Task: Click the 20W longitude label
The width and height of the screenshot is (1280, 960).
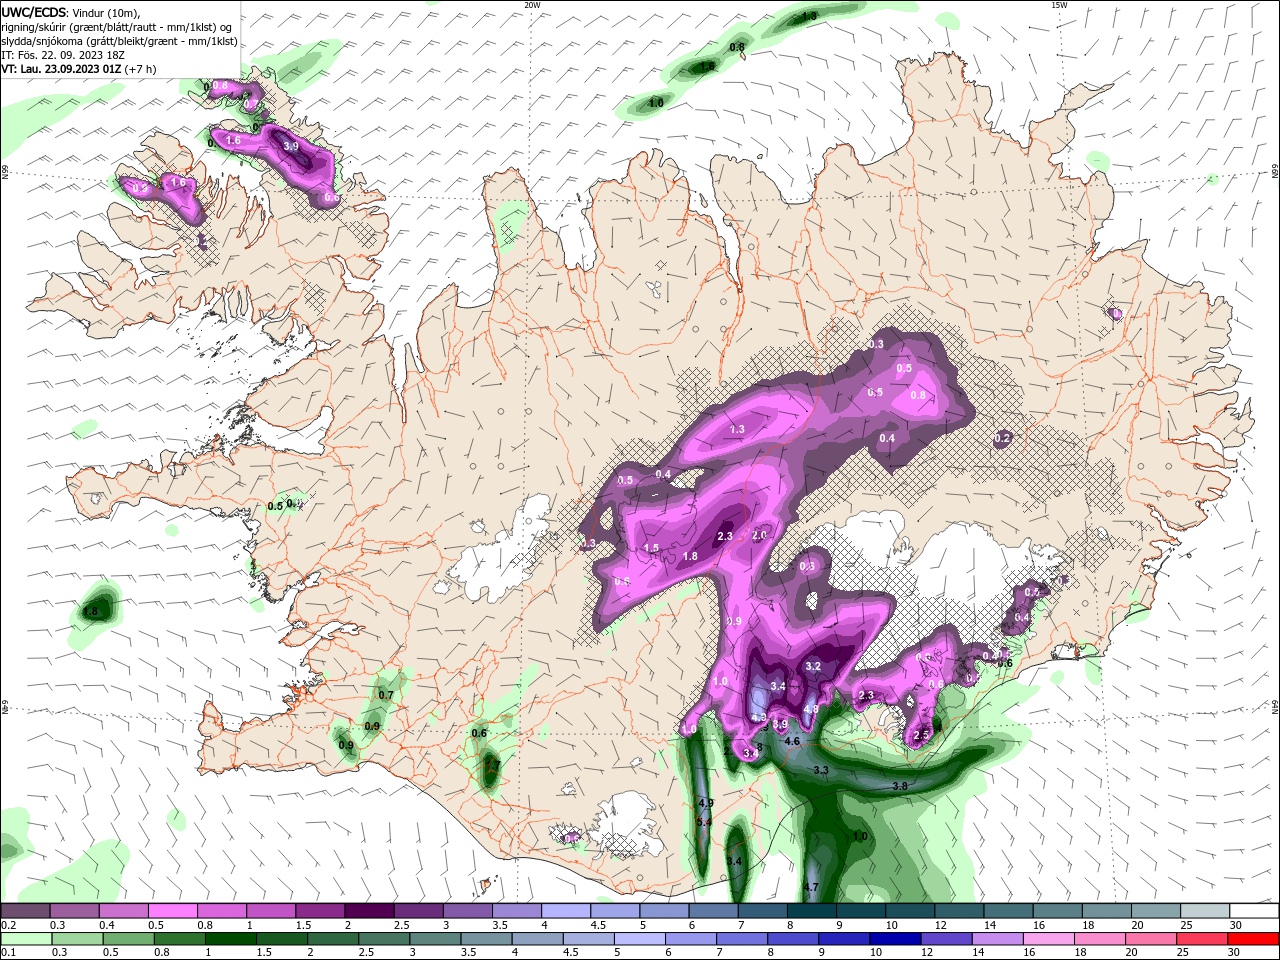Action: (532, 5)
